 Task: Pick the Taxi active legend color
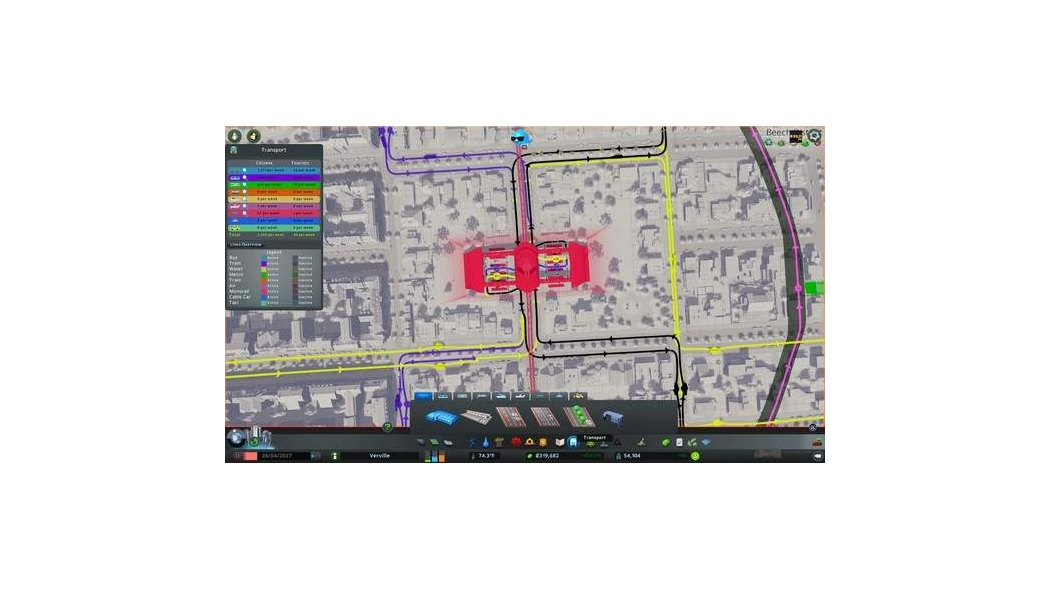tap(264, 303)
